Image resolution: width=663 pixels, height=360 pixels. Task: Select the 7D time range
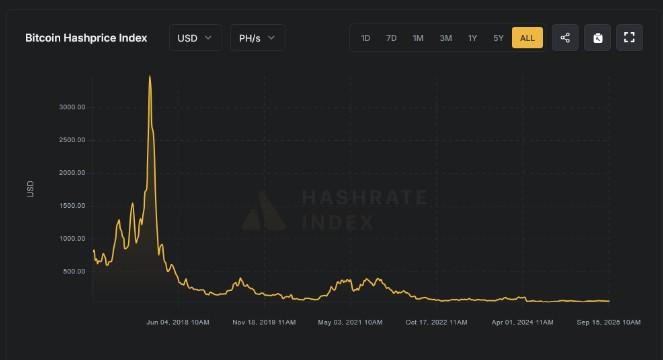click(x=391, y=38)
